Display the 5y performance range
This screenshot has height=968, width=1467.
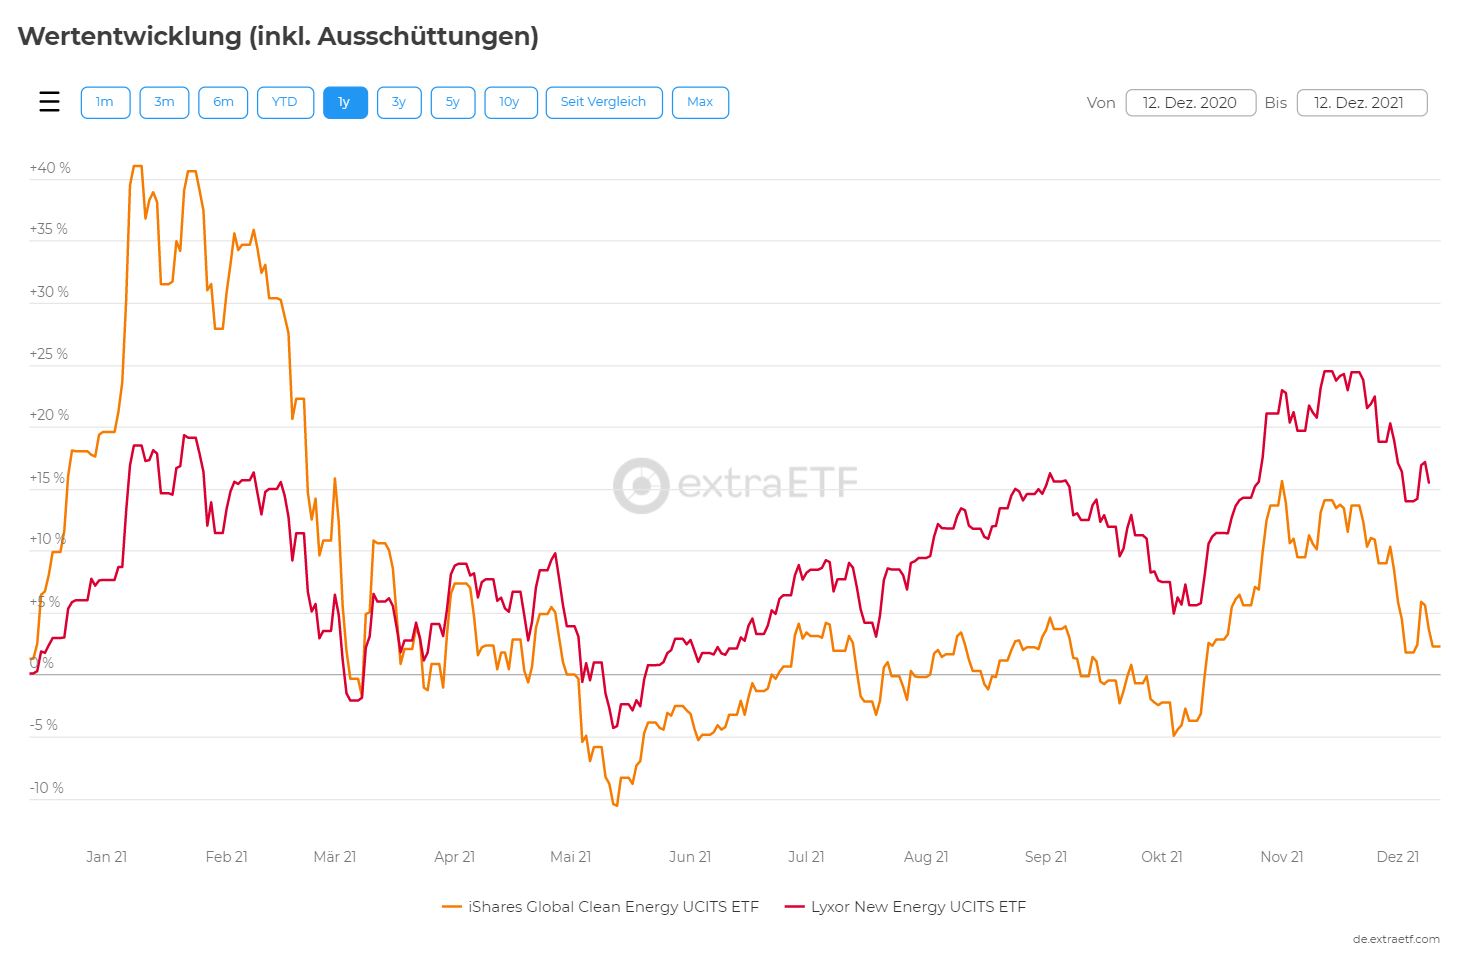pyautogui.click(x=453, y=102)
